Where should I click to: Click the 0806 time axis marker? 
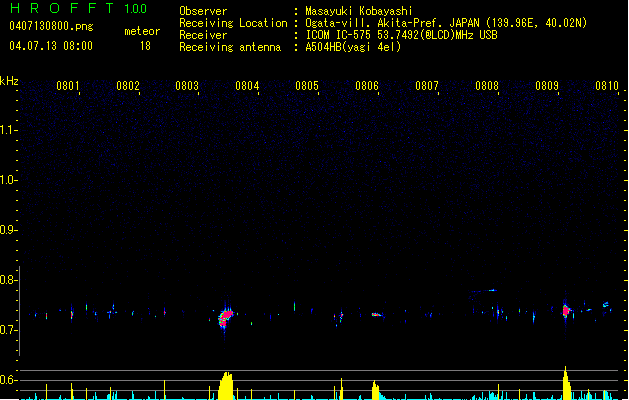coord(367,86)
